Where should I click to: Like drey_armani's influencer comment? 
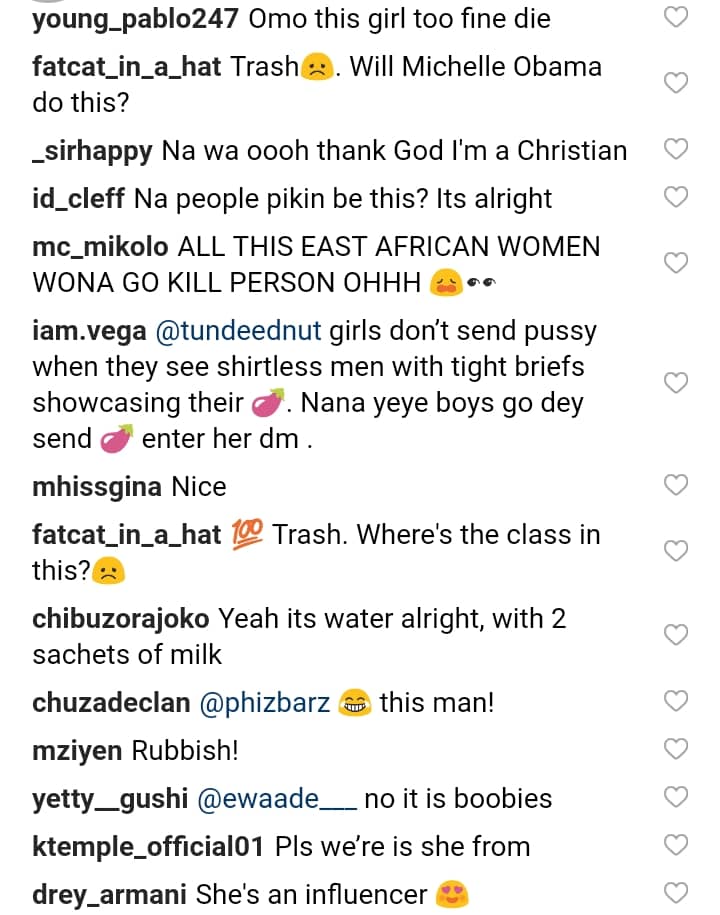click(677, 893)
